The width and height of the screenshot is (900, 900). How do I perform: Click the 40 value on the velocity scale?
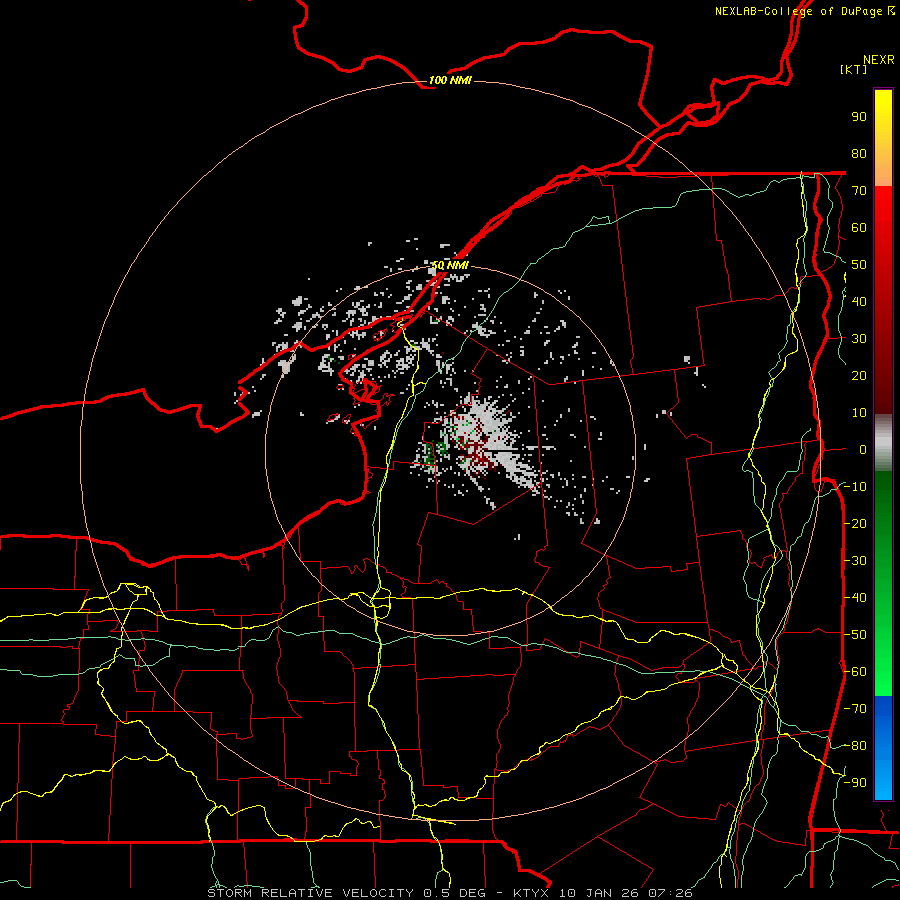(859, 301)
